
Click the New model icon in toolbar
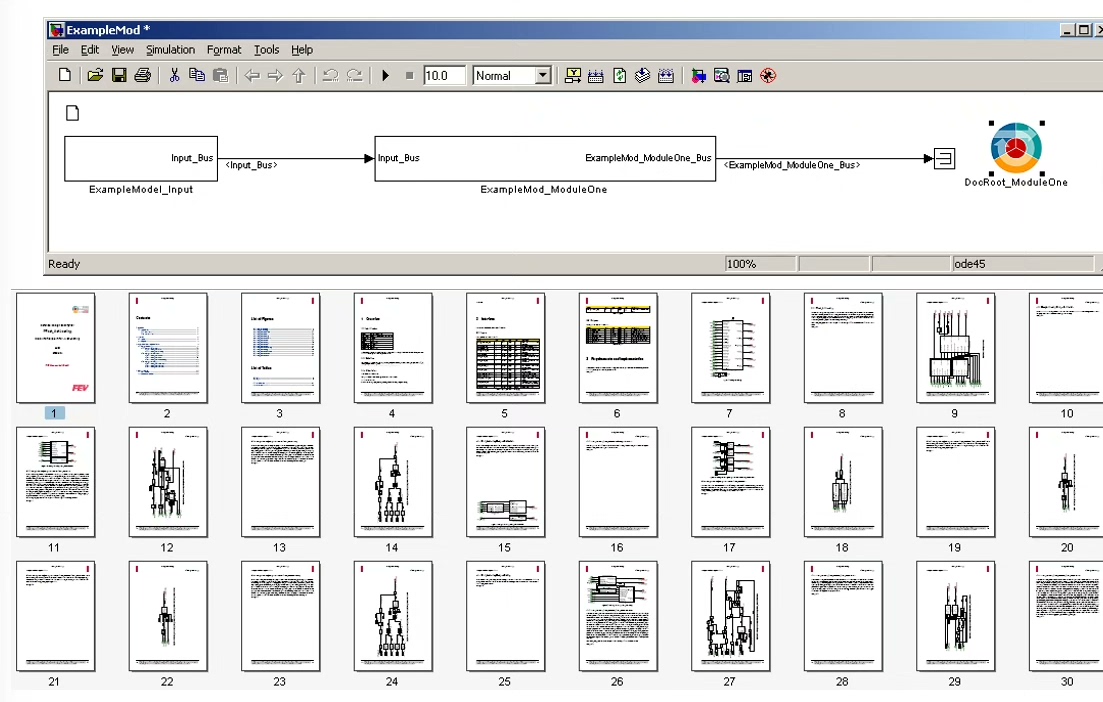(65, 75)
